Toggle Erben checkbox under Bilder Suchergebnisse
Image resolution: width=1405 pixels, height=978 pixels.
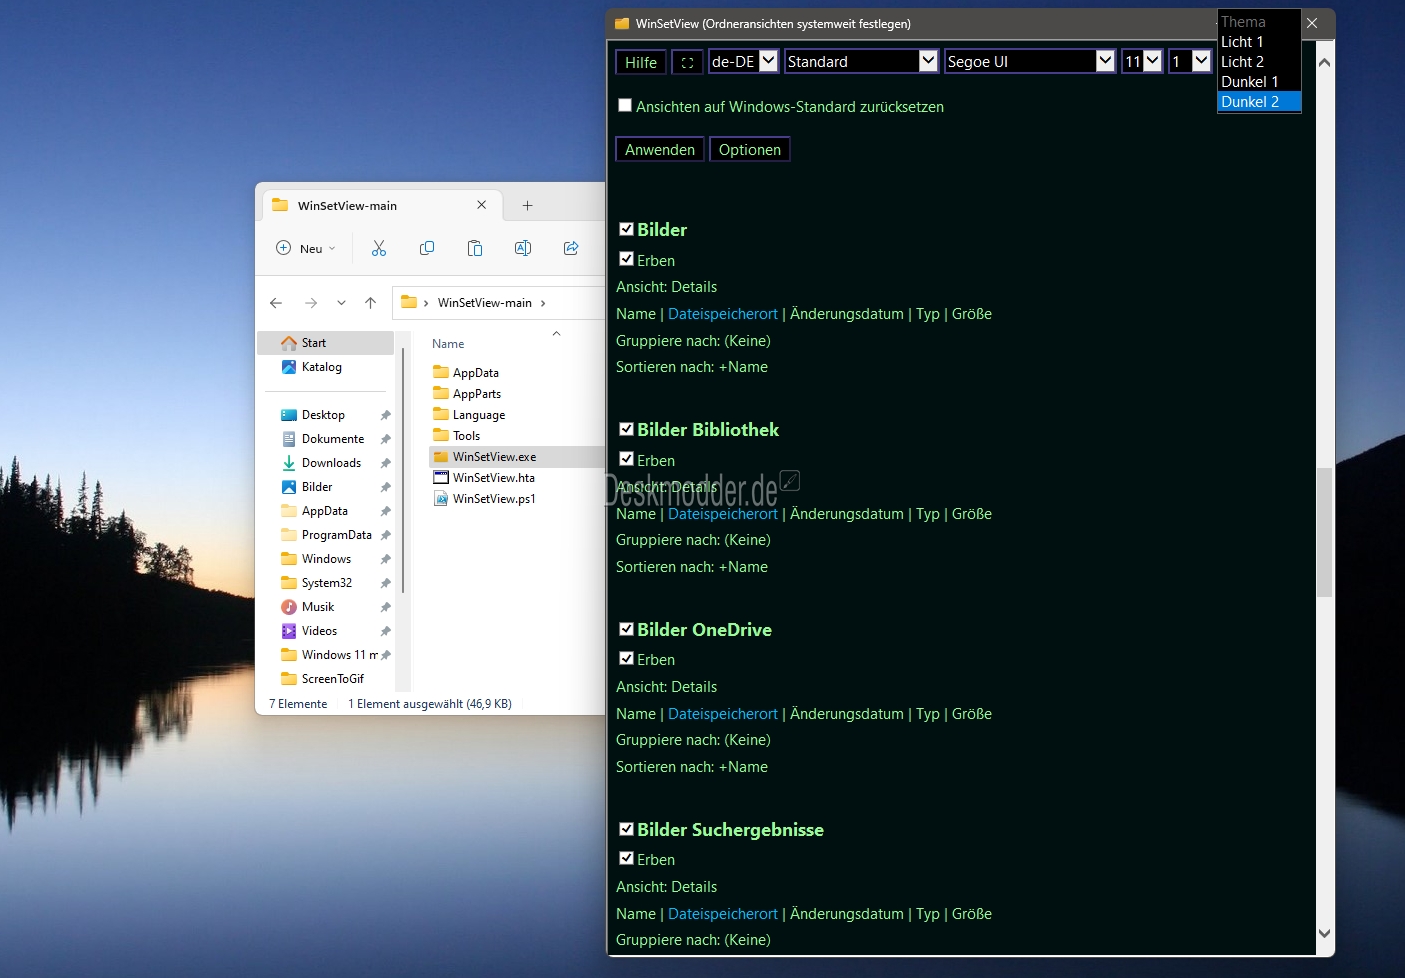(626, 858)
